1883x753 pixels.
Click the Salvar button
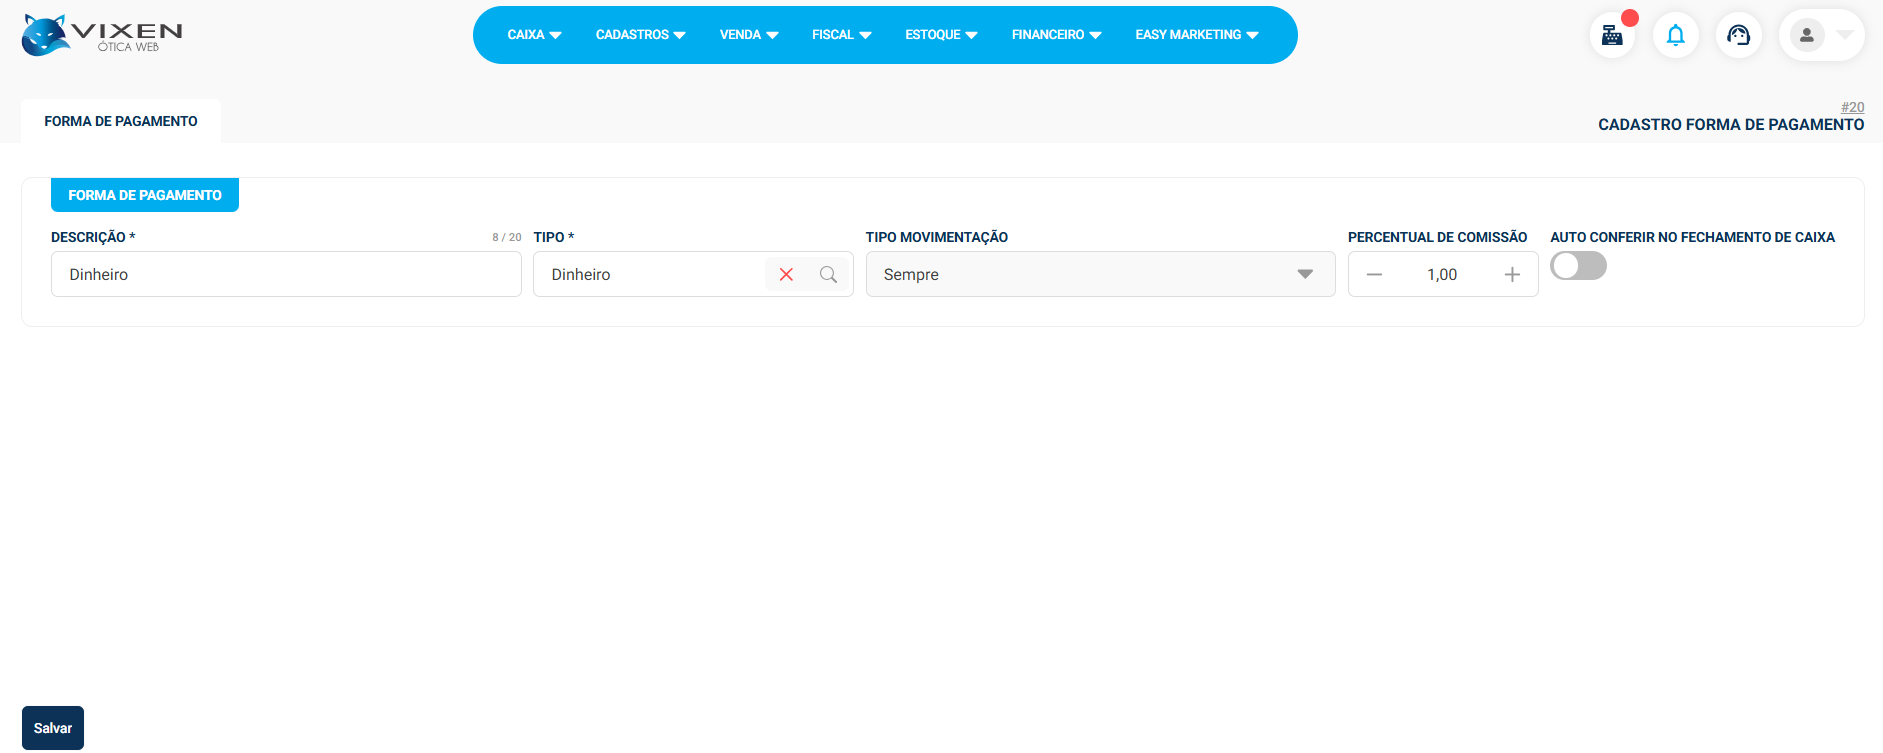click(53, 728)
